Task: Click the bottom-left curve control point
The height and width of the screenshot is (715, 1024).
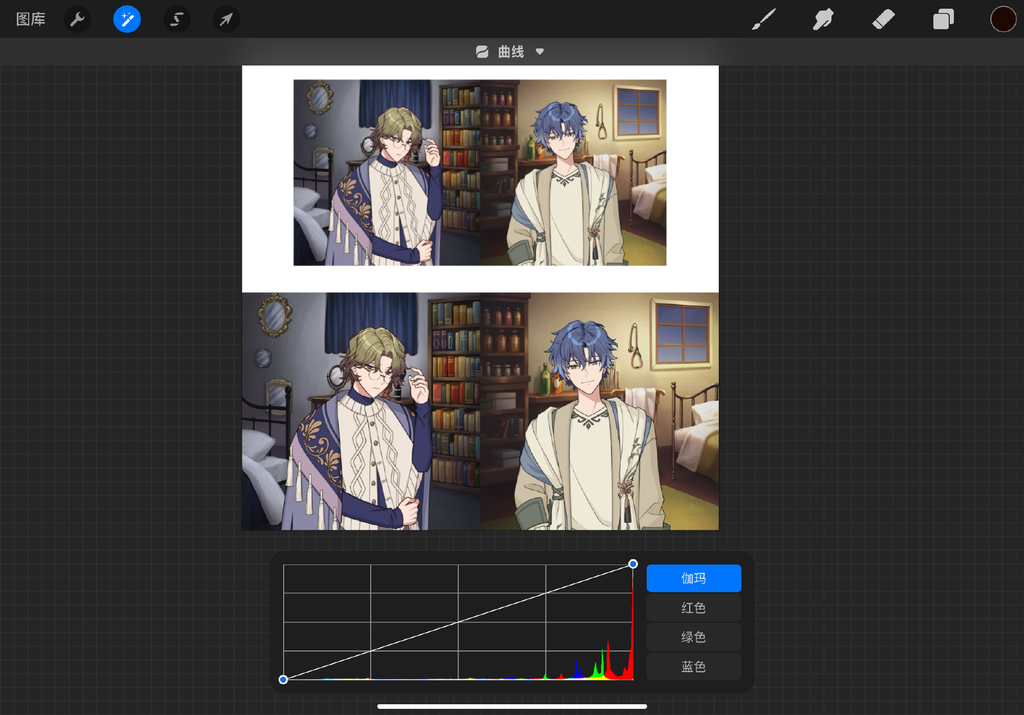Action: tap(283, 679)
